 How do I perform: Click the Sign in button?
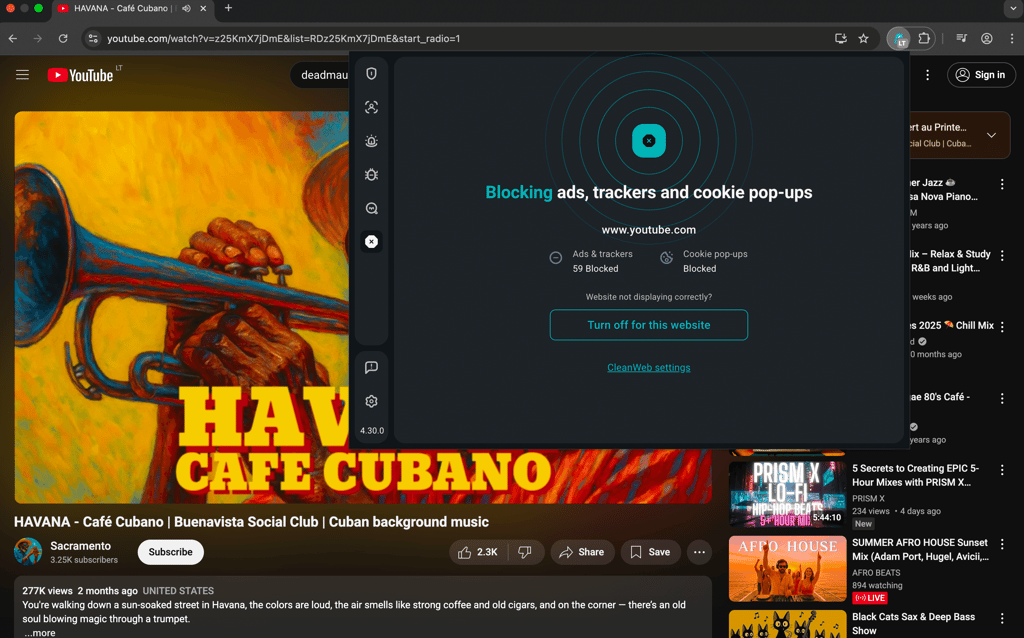point(981,75)
